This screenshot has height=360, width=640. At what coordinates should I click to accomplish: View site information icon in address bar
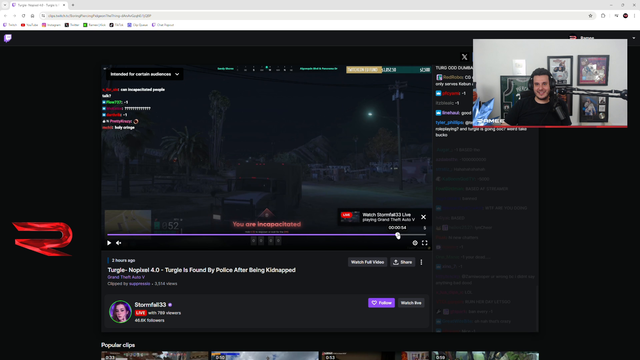43,16
